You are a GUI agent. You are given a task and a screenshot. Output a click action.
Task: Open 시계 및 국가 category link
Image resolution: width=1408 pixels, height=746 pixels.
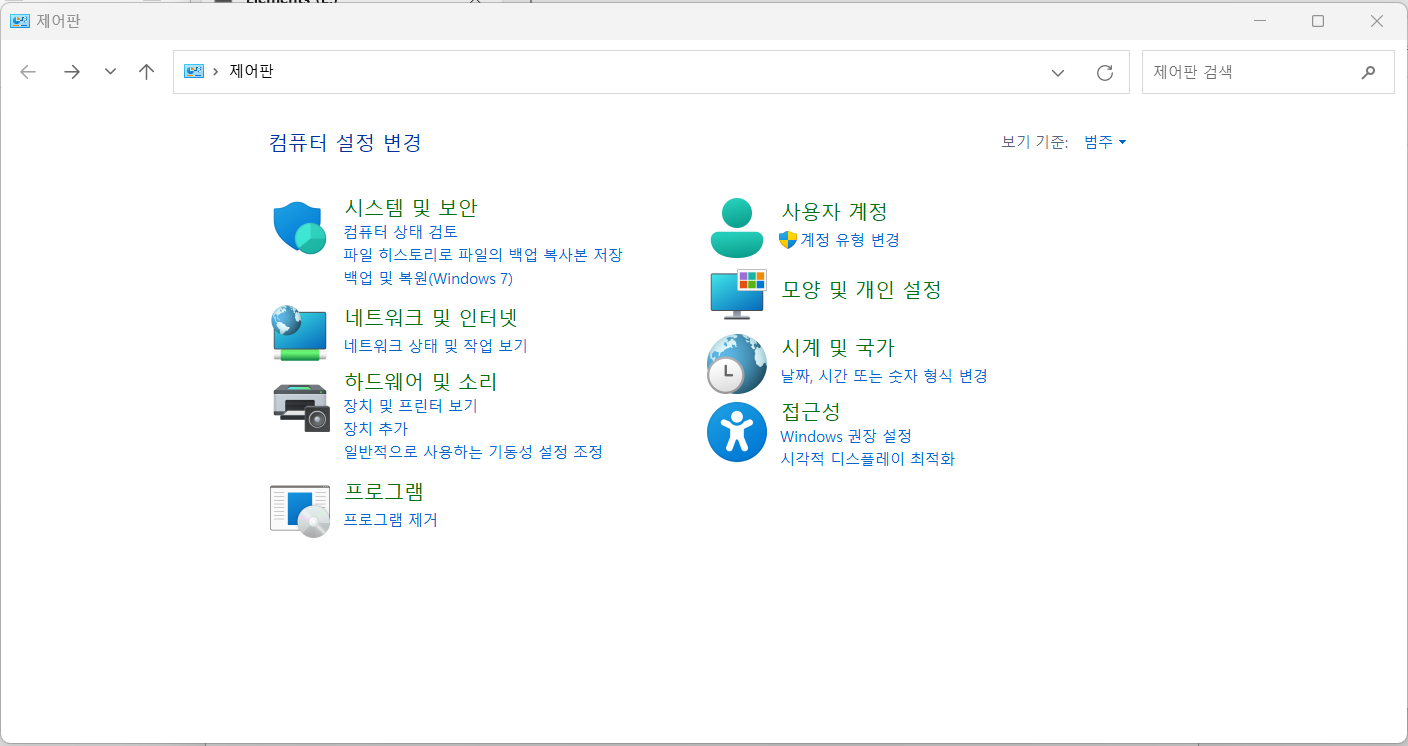coord(838,348)
